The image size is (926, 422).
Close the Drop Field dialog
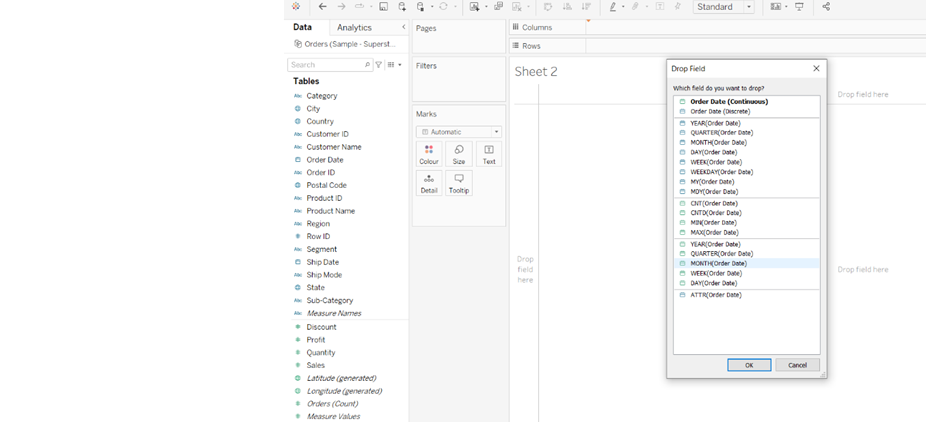point(816,68)
